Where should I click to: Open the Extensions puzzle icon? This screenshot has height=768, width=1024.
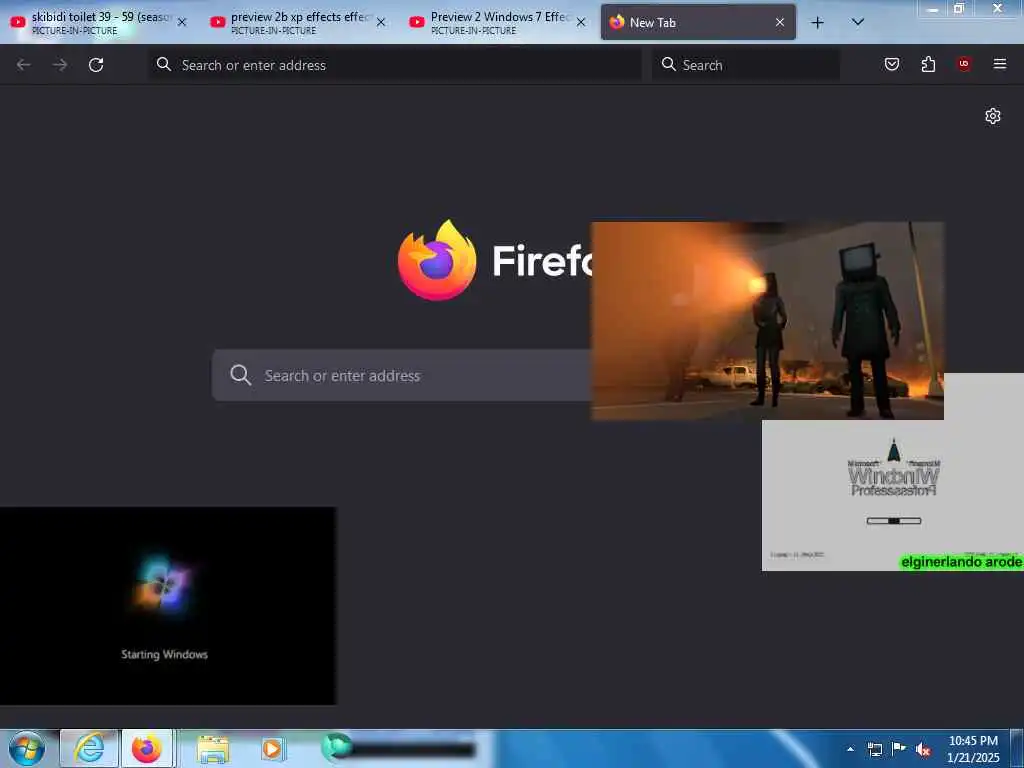[x=928, y=64]
